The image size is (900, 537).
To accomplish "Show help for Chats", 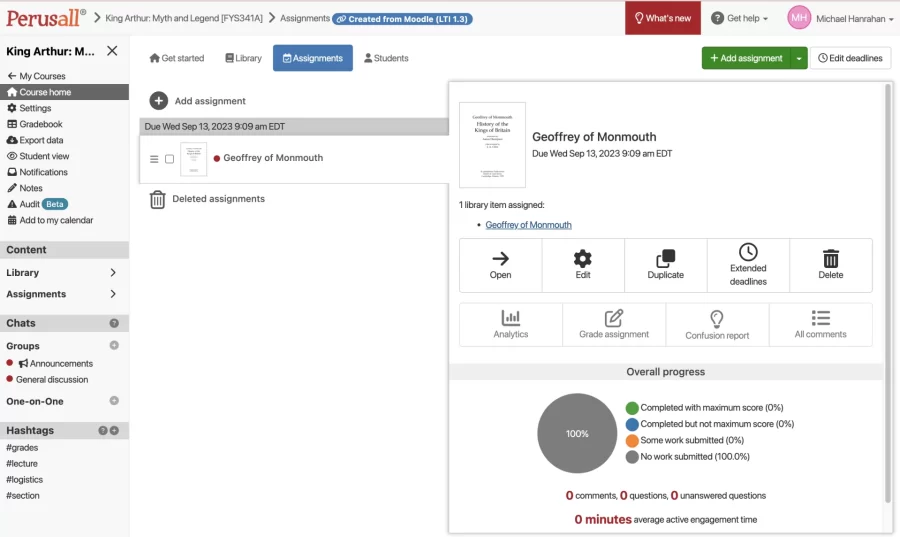I will coord(114,323).
